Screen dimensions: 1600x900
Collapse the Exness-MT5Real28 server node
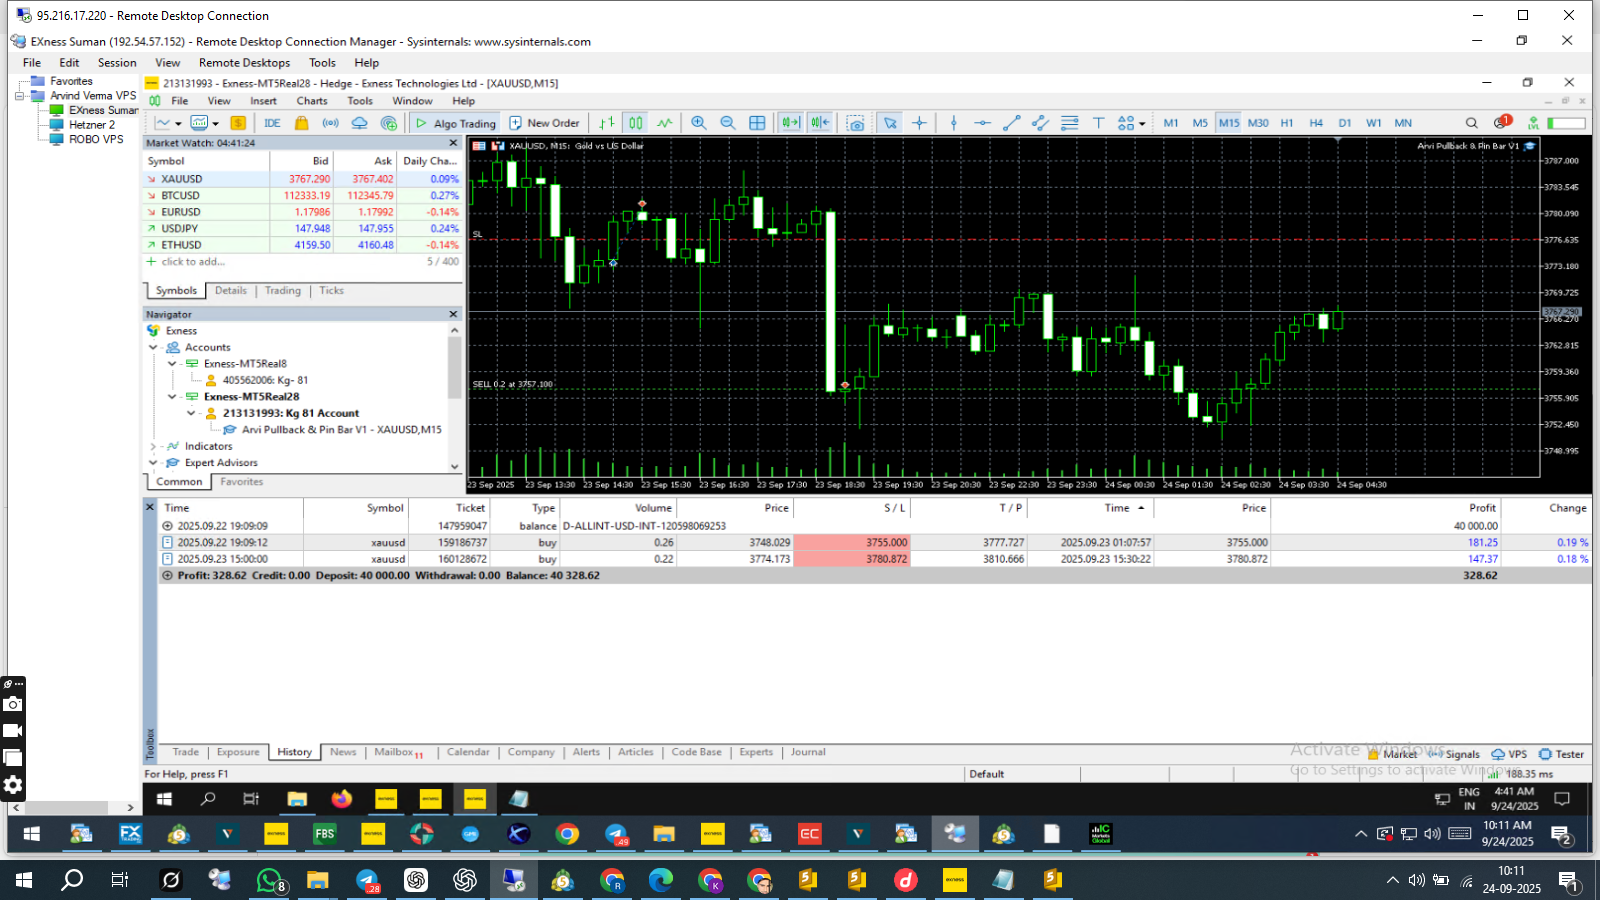point(172,397)
